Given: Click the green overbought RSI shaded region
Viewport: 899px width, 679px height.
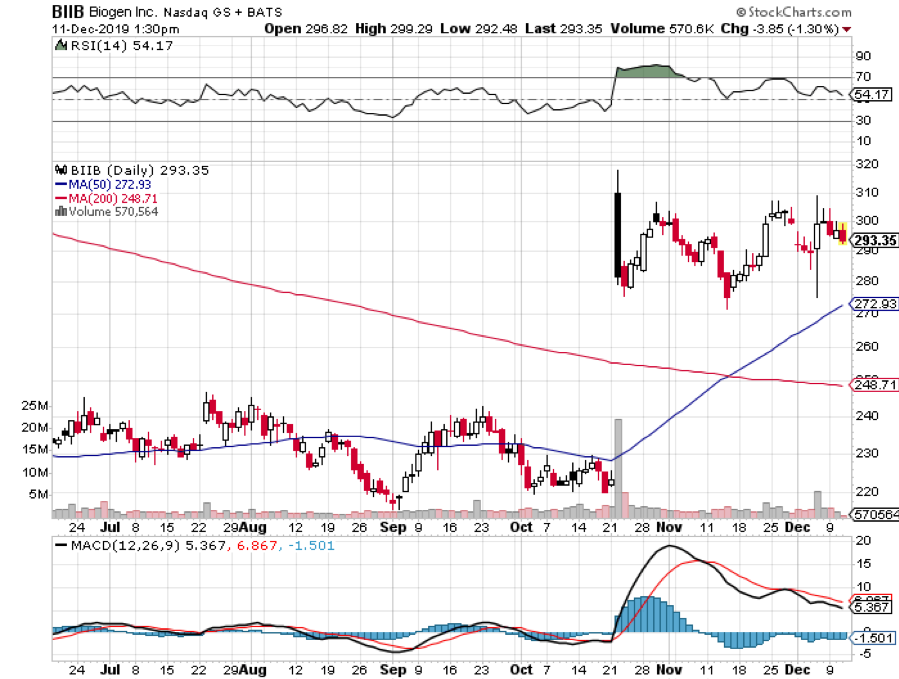Looking at the screenshot, I should click(x=648, y=71).
